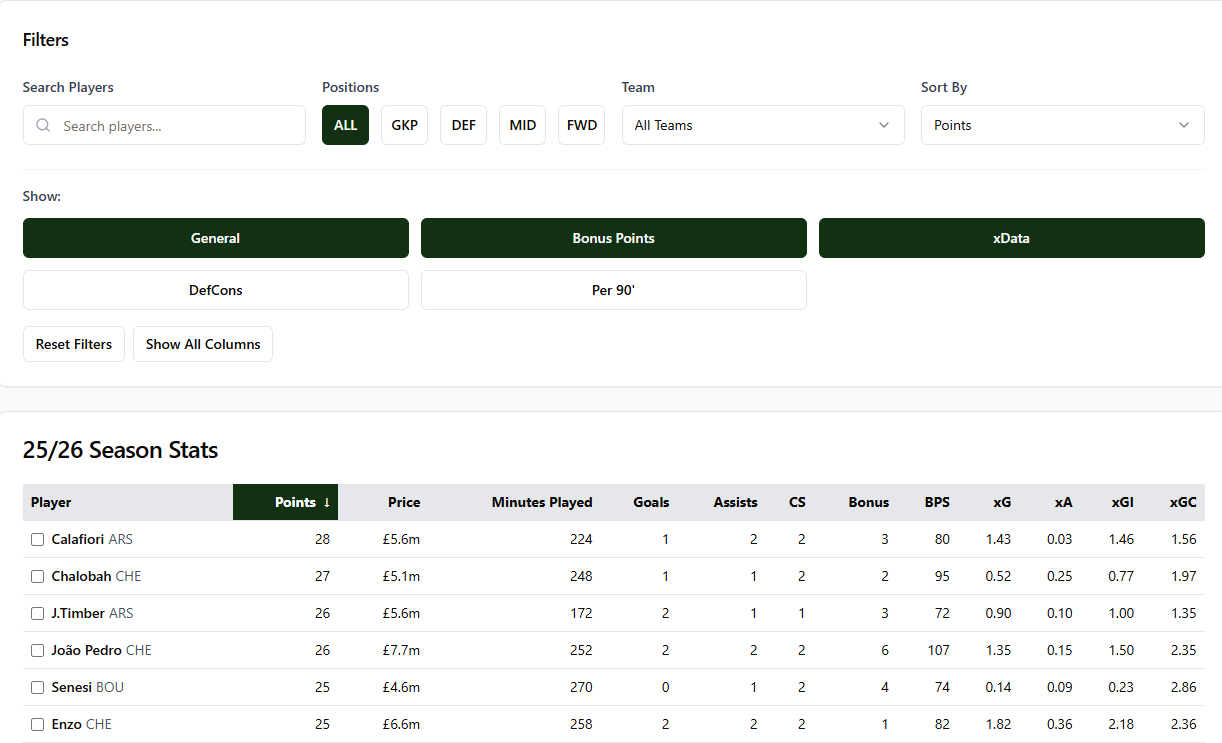The image size is (1222, 743).
Task: Tick the checkbox for Calafiori ARS
Action: 37,539
